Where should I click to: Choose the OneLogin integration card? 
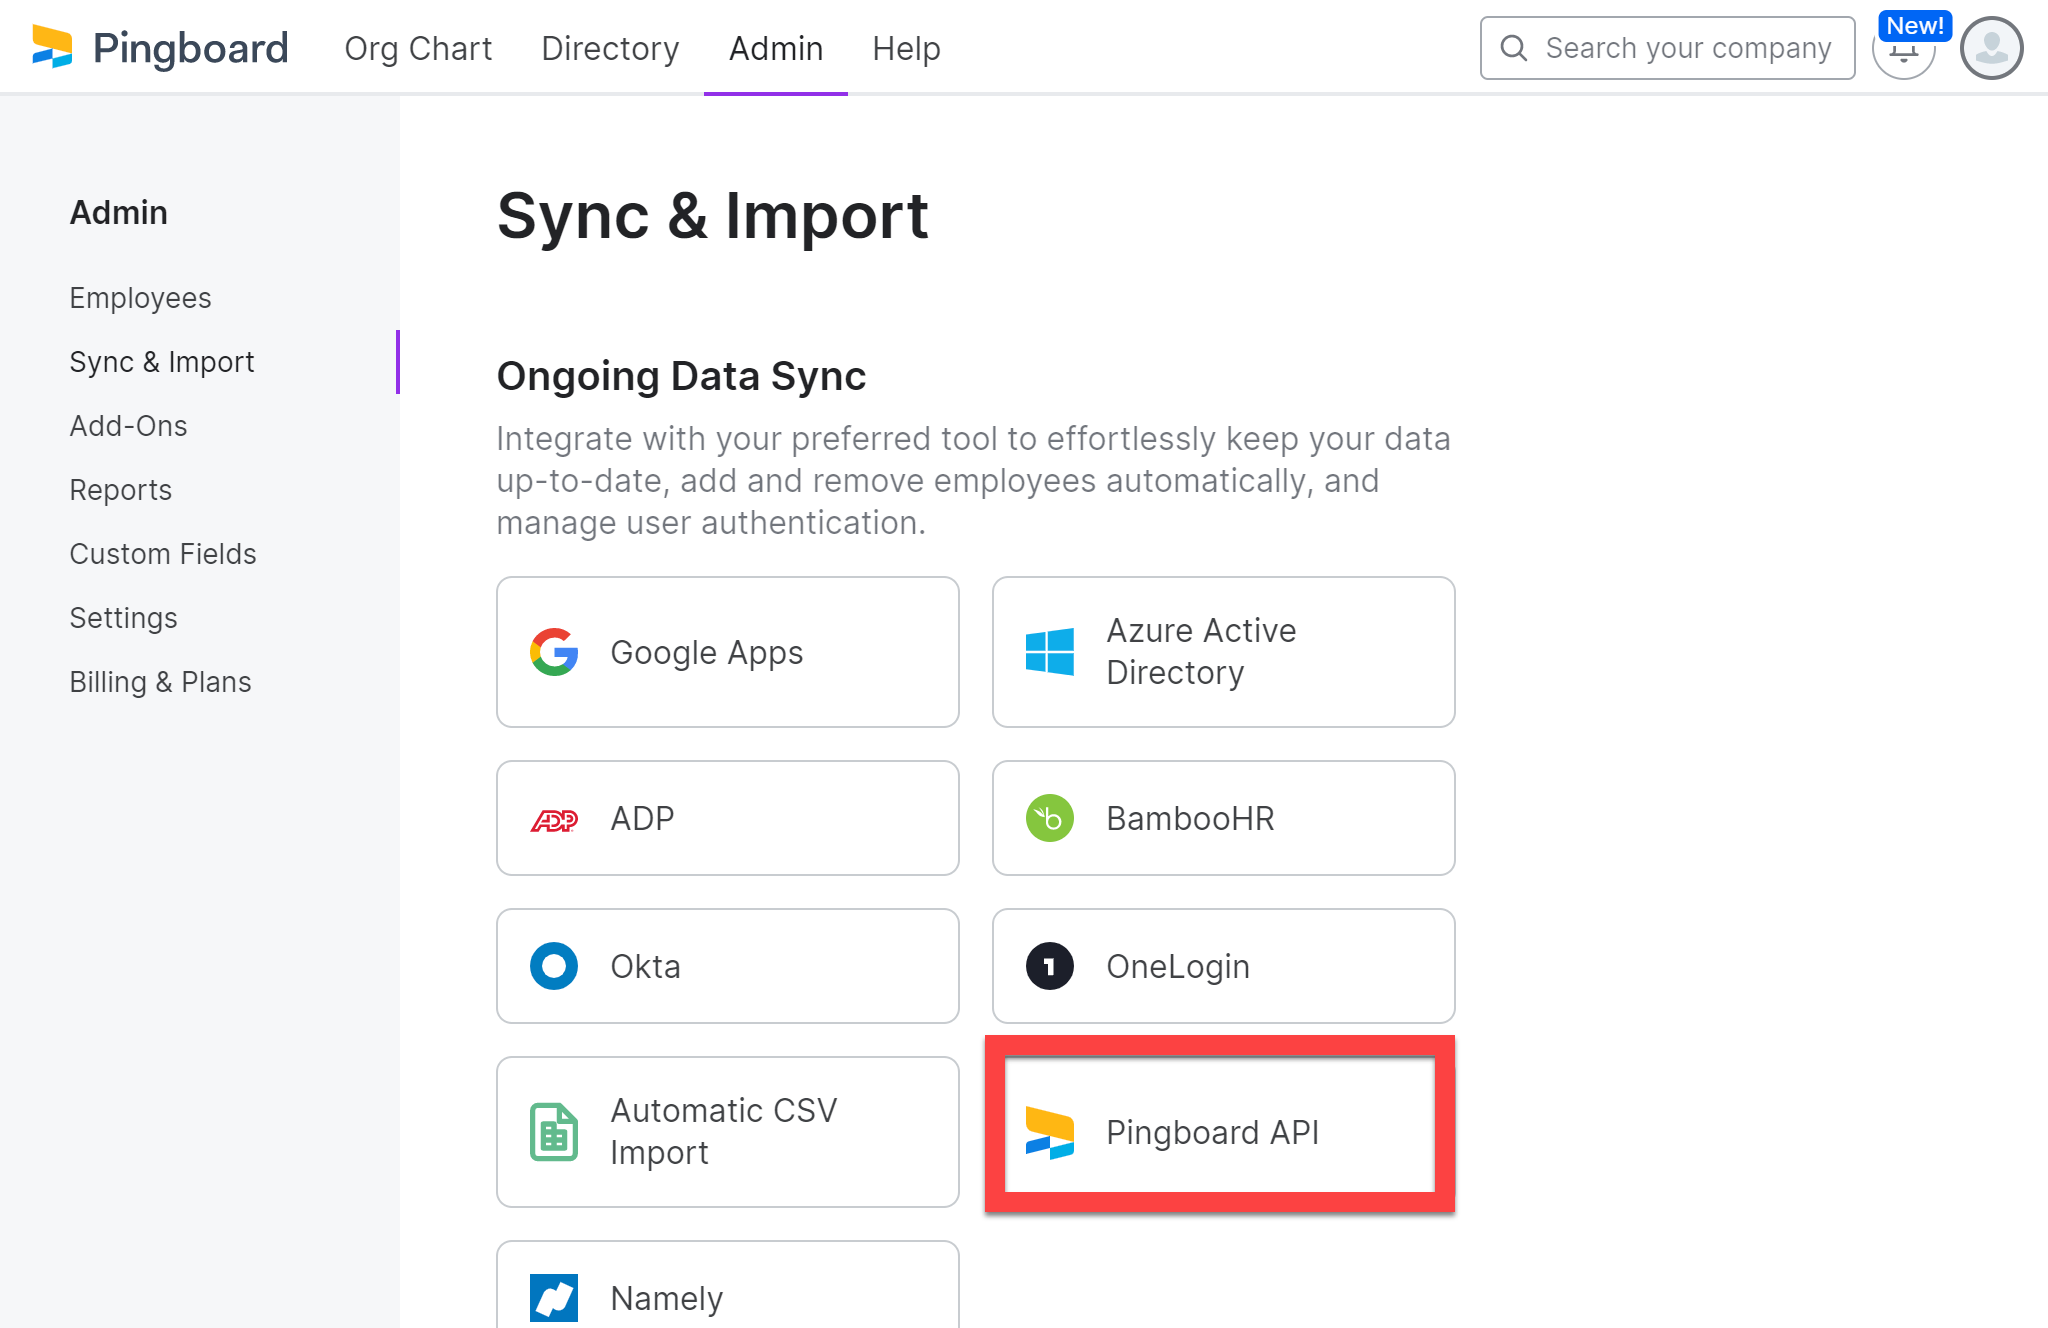coord(1224,966)
